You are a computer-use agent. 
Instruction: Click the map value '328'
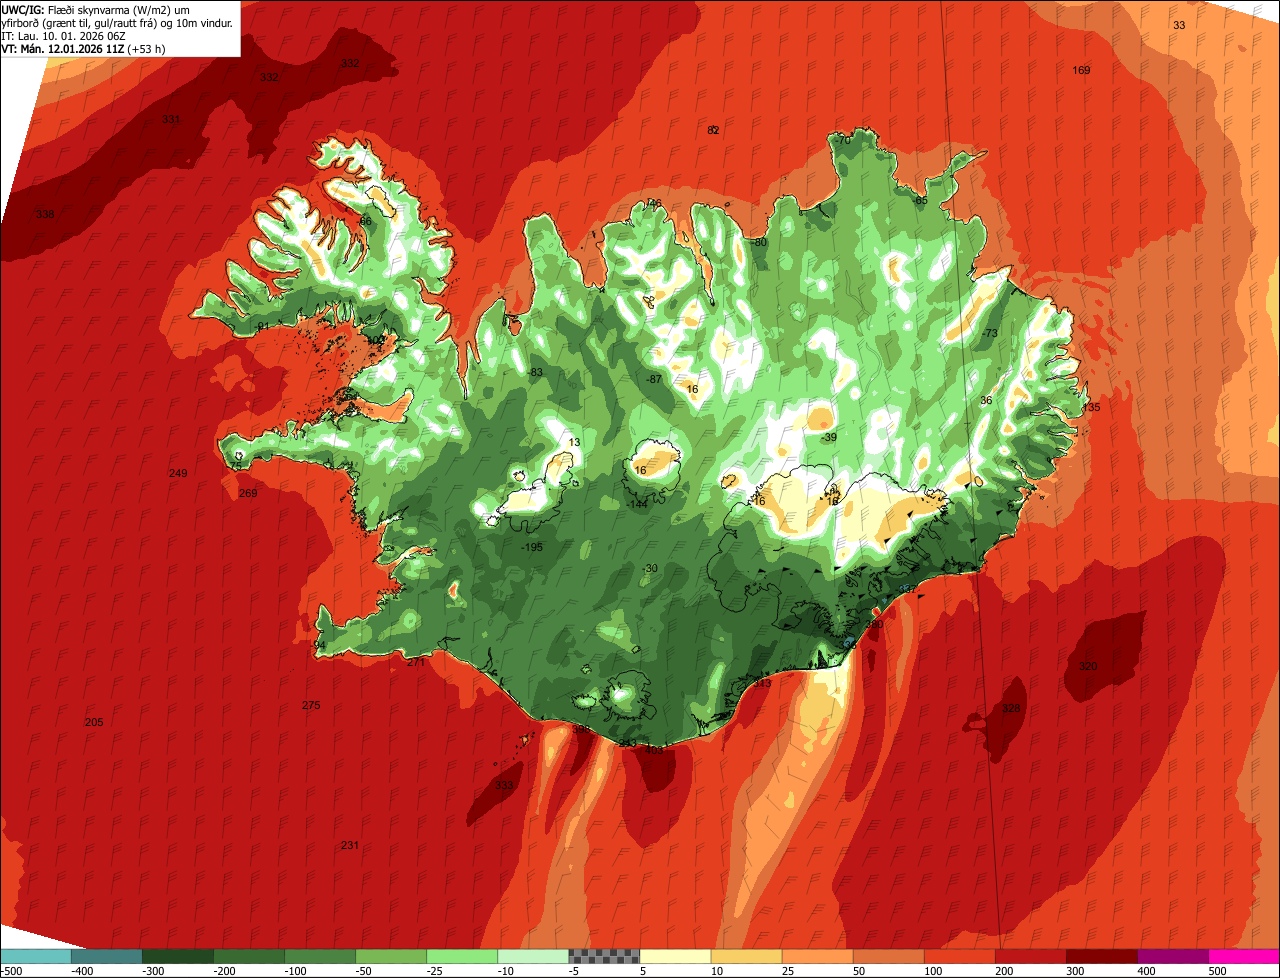tap(1011, 709)
